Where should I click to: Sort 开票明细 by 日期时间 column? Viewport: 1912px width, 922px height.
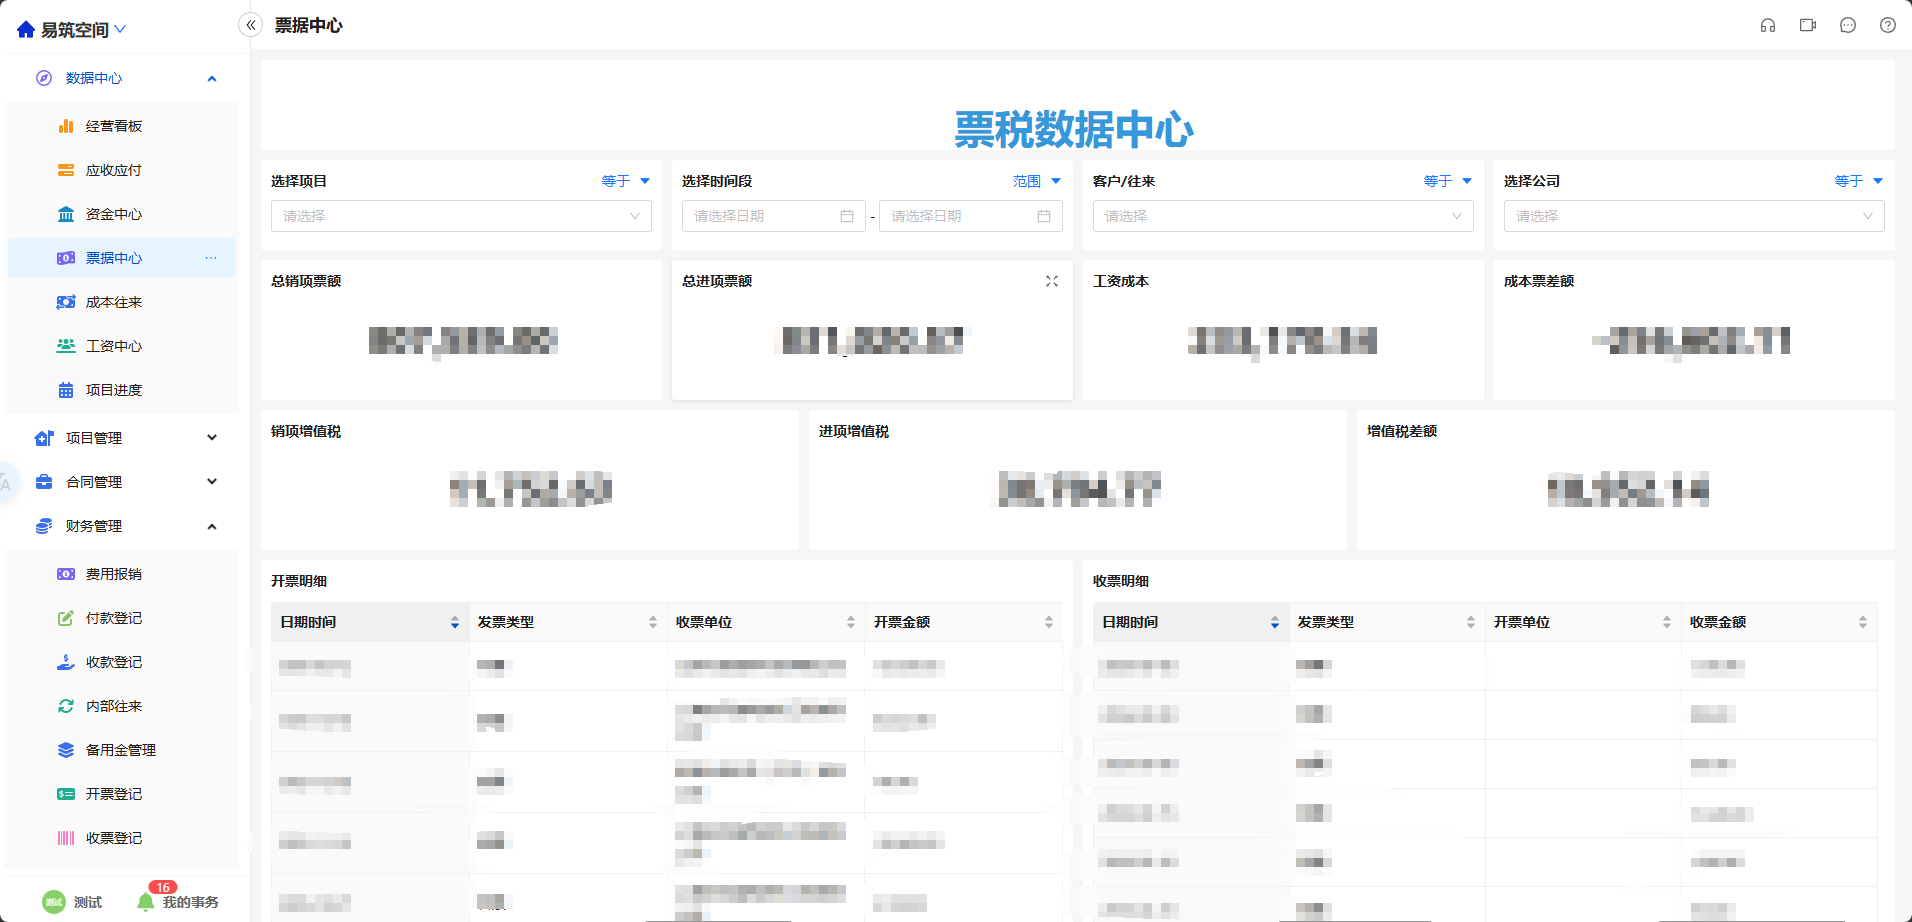coord(455,622)
